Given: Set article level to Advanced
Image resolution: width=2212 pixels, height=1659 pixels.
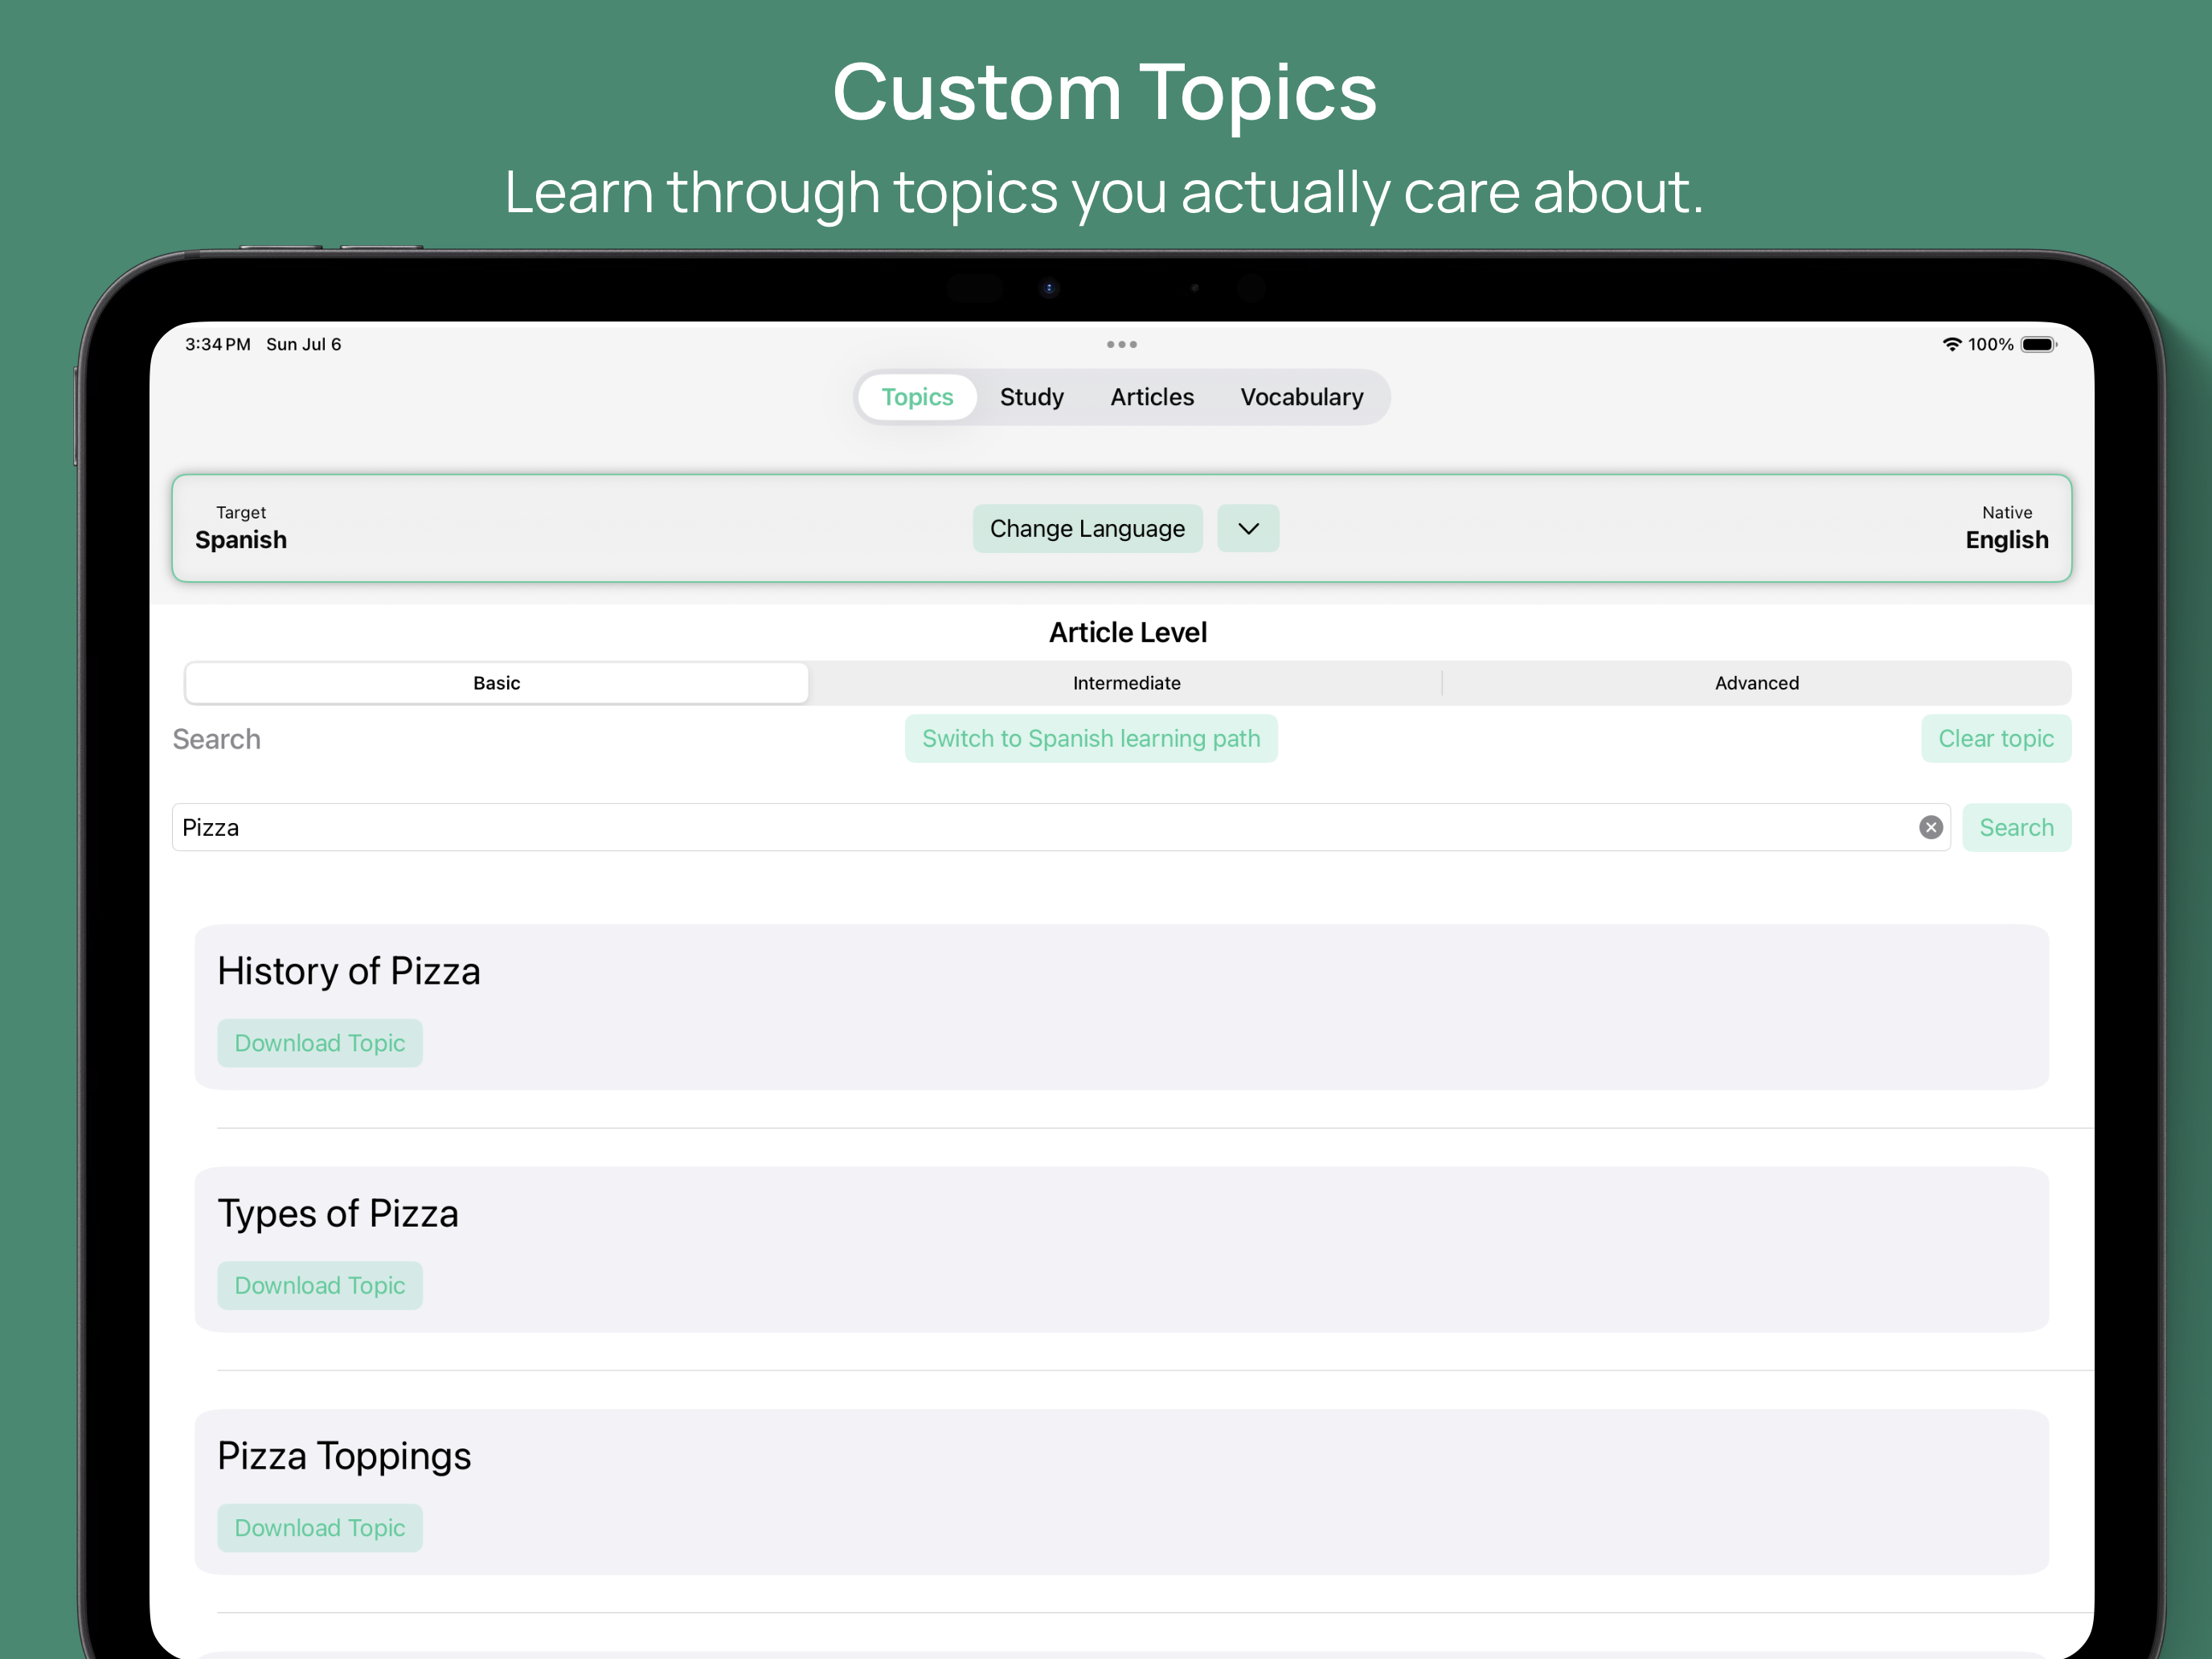Looking at the screenshot, I should (1756, 683).
